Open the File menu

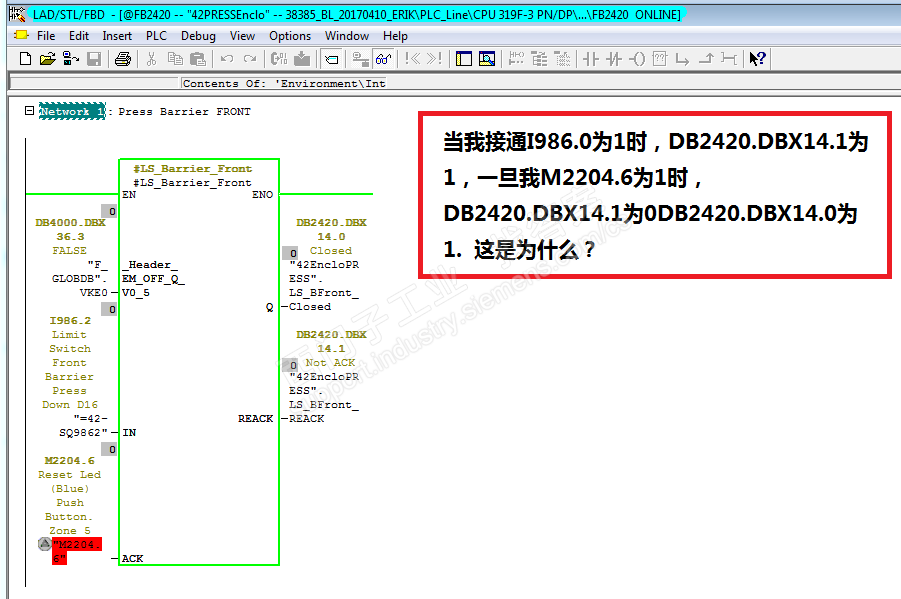point(46,36)
